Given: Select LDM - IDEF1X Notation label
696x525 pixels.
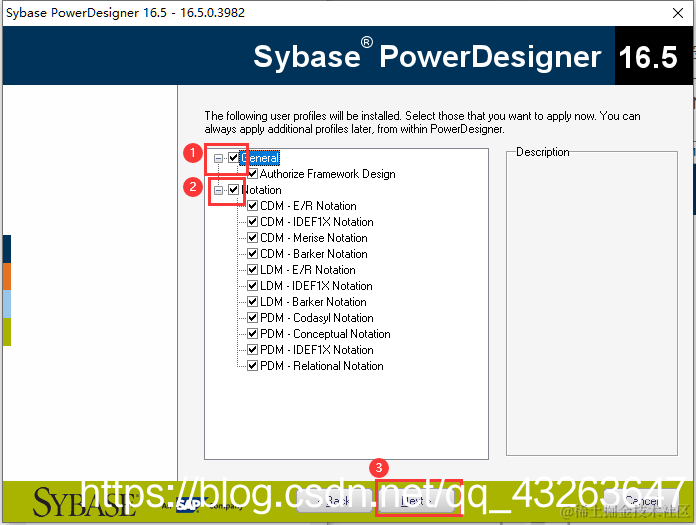Looking at the screenshot, I should [316, 286].
